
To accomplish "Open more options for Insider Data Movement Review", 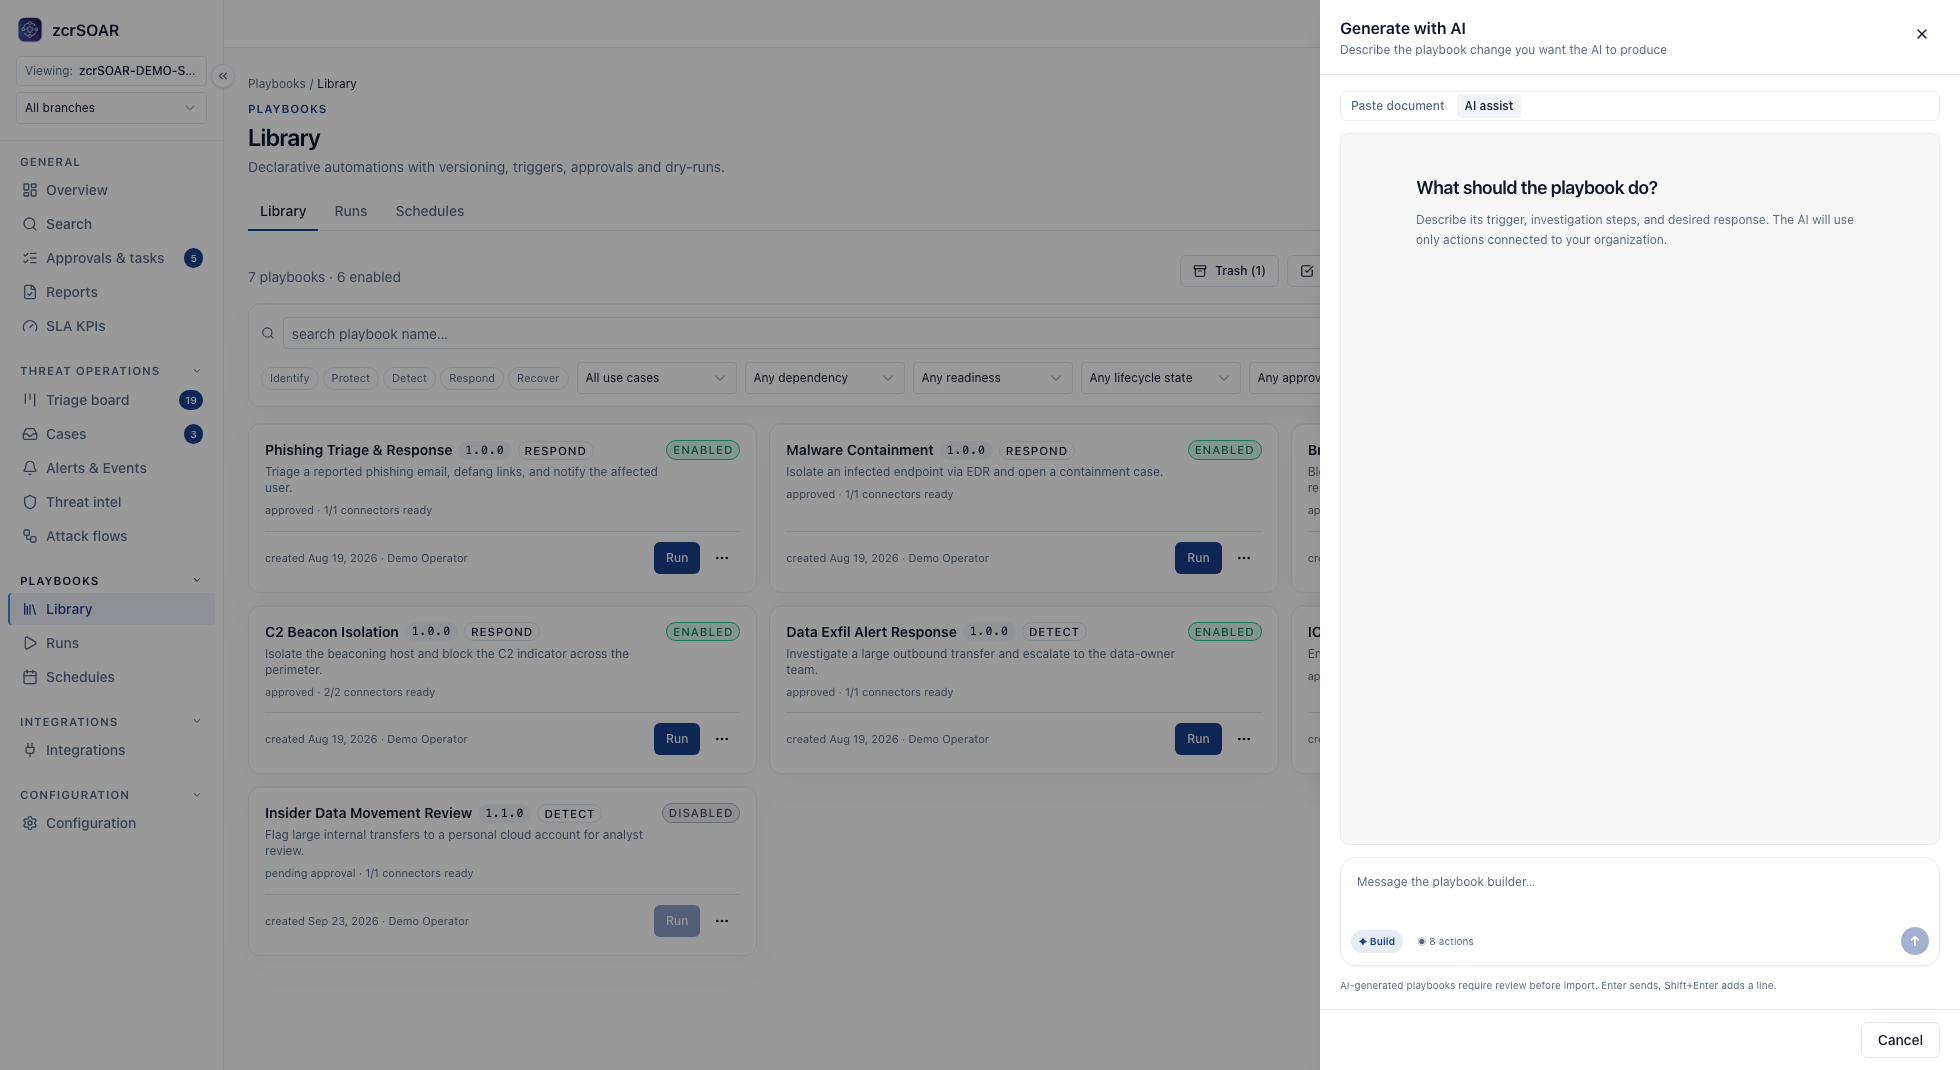I will (722, 921).
